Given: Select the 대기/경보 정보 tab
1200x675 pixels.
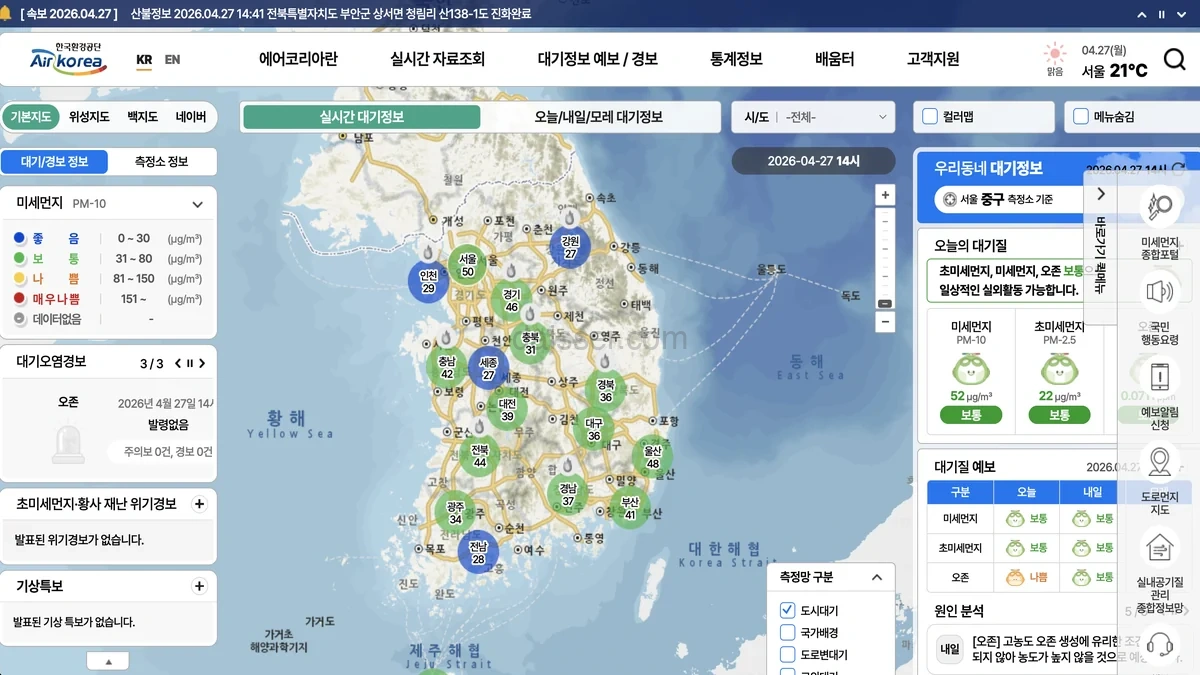Looking at the screenshot, I should pyautogui.click(x=55, y=162).
